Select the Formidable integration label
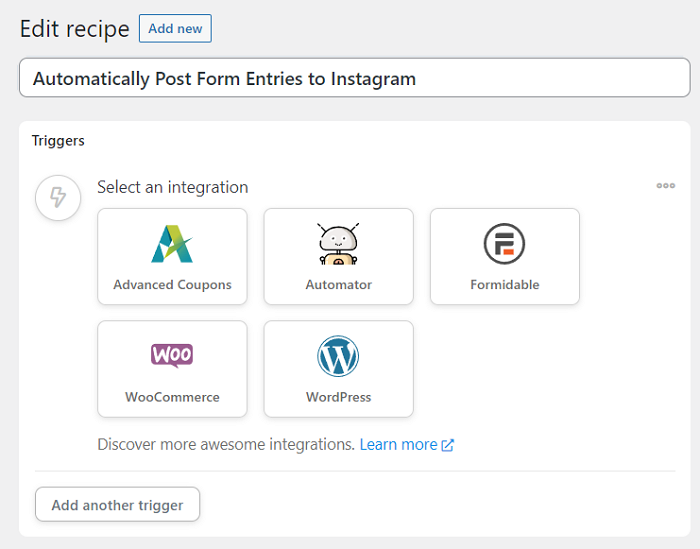Image resolution: width=700 pixels, height=549 pixels. pos(504,285)
